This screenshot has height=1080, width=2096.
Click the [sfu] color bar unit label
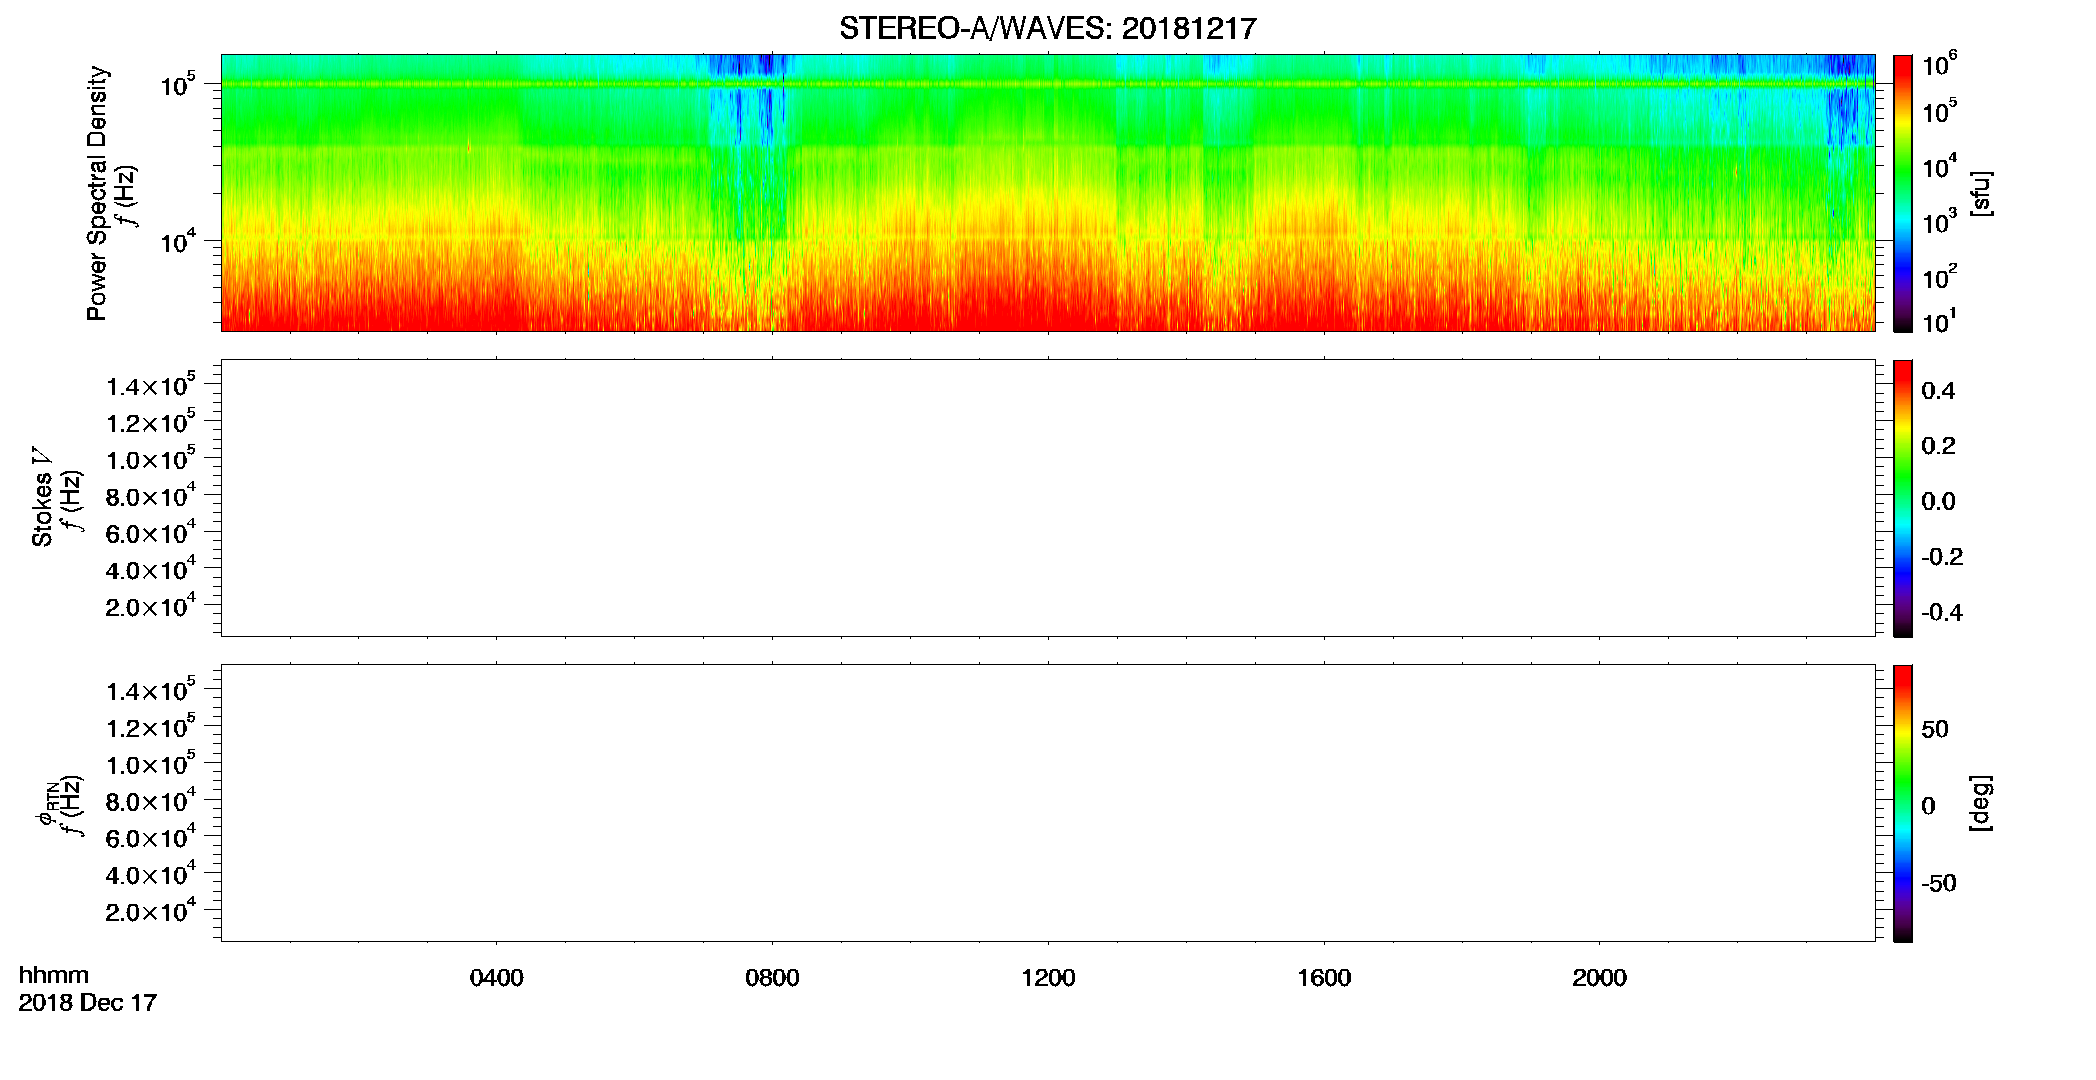1981,193
